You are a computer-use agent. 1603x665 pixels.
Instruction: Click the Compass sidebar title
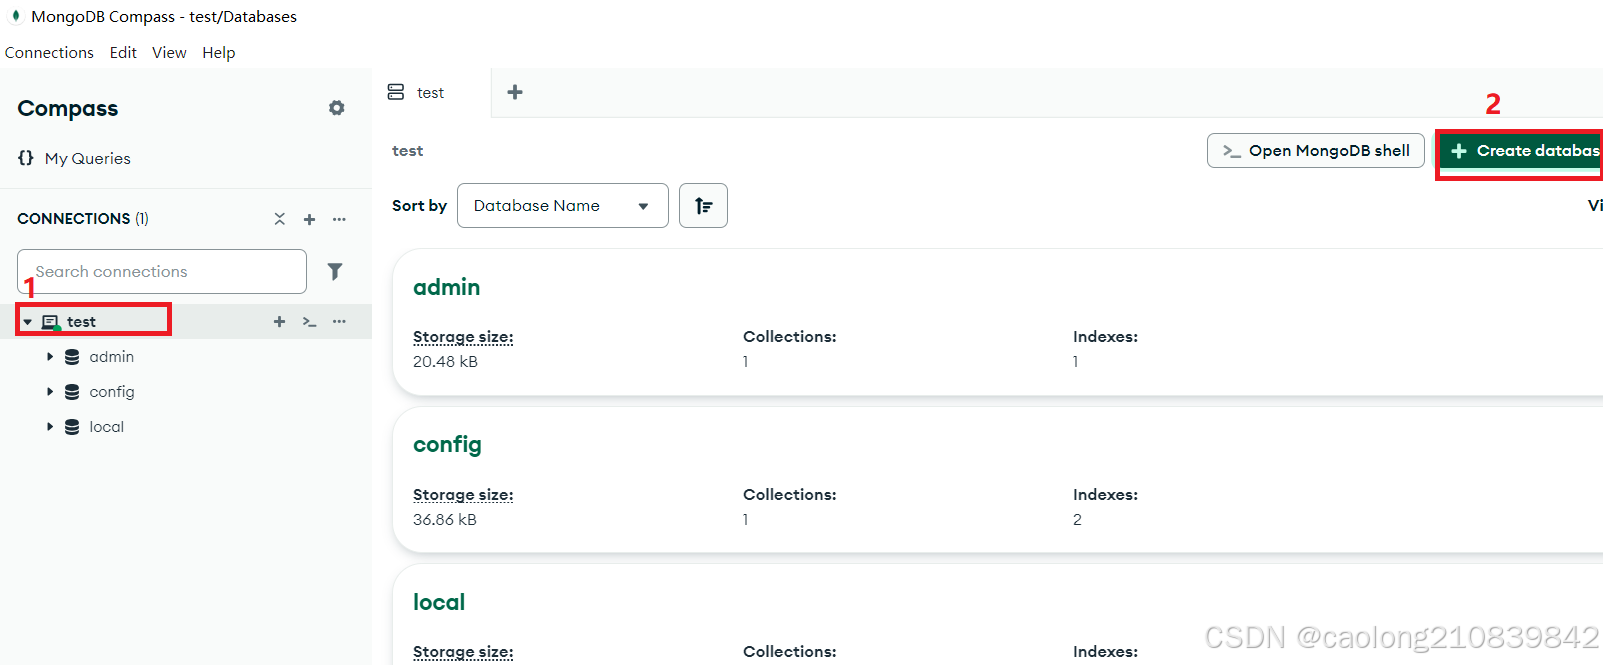coord(68,108)
